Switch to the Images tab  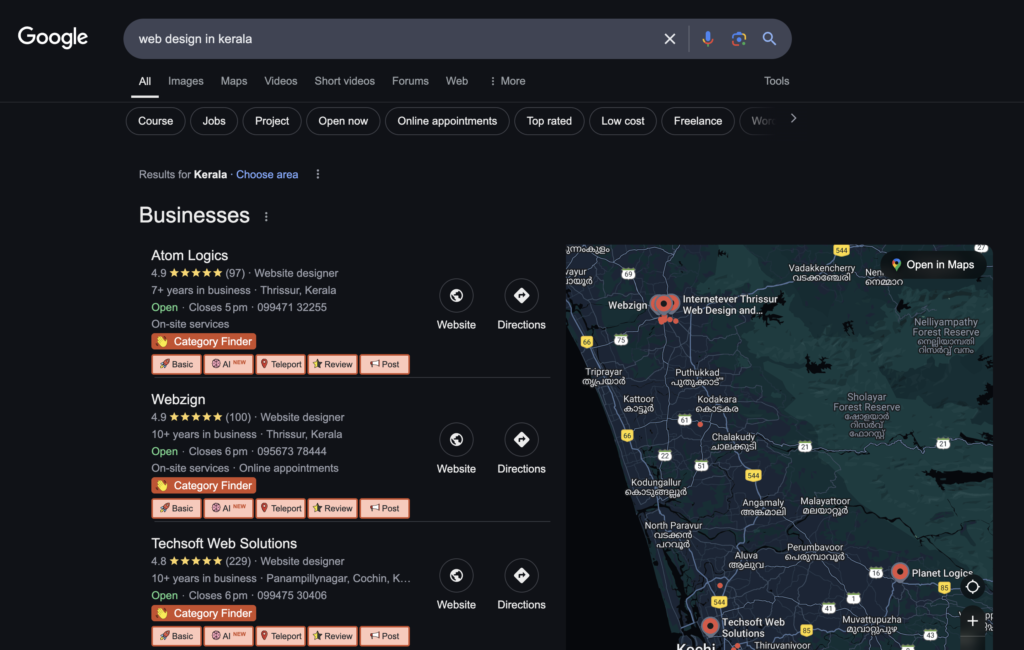point(185,81)
